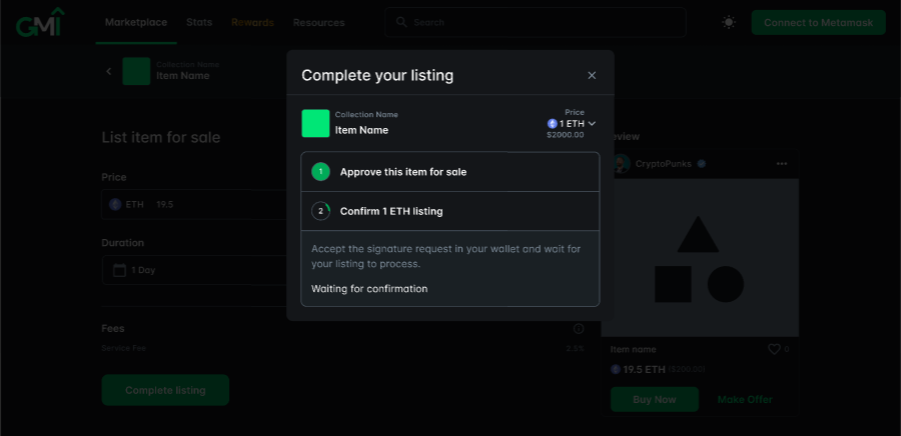Click the CryptoPunks avatar
The width and height of the screenshot is (901, 436).
(x=621, y=164)
